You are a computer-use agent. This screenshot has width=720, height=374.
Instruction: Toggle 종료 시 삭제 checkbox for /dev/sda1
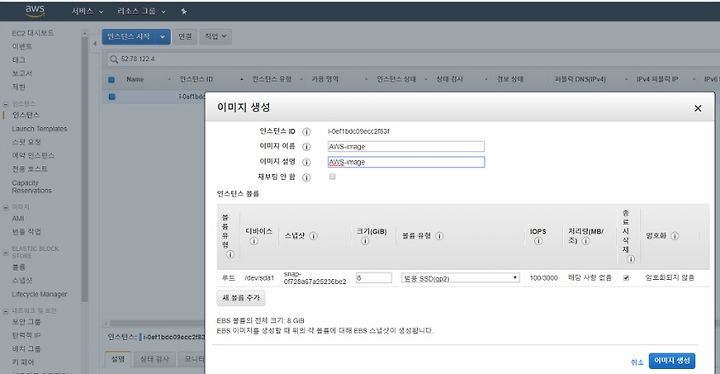click(x=626, y=278)
